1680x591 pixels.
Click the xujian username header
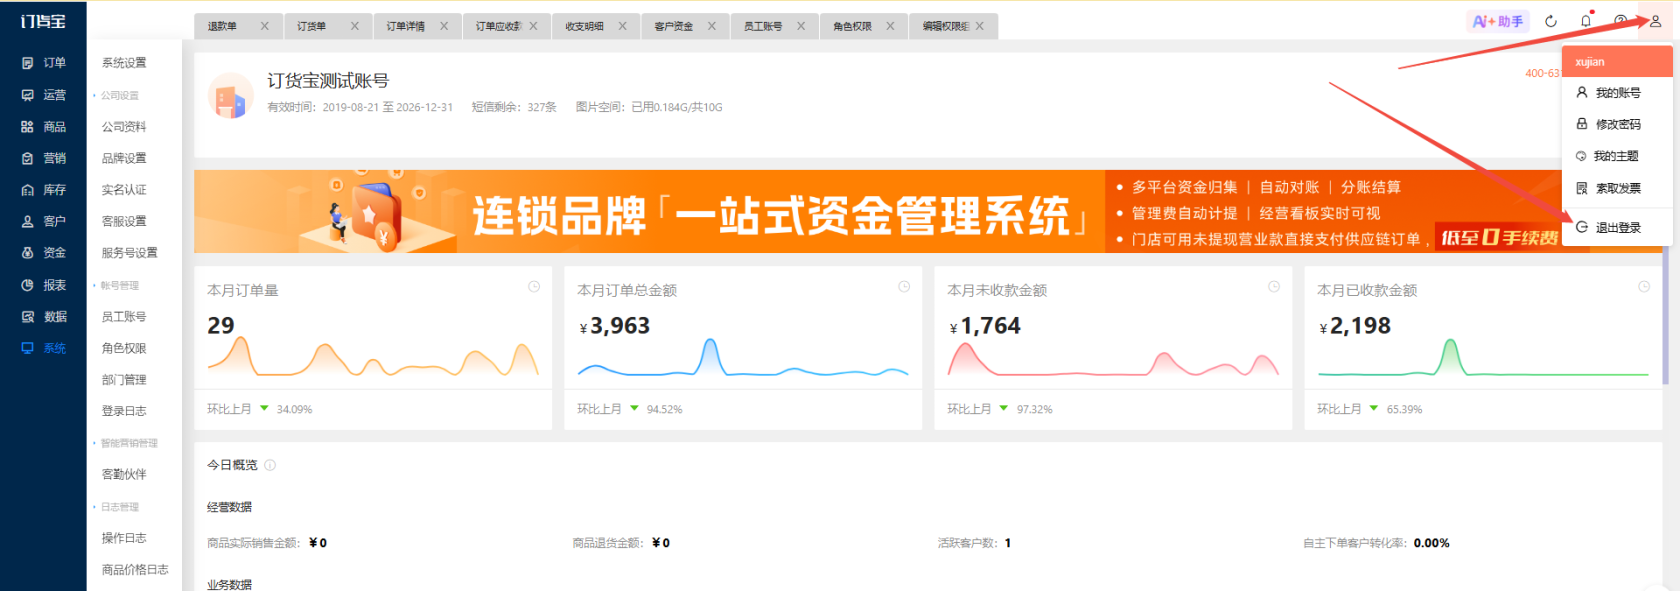(1617, 62)
